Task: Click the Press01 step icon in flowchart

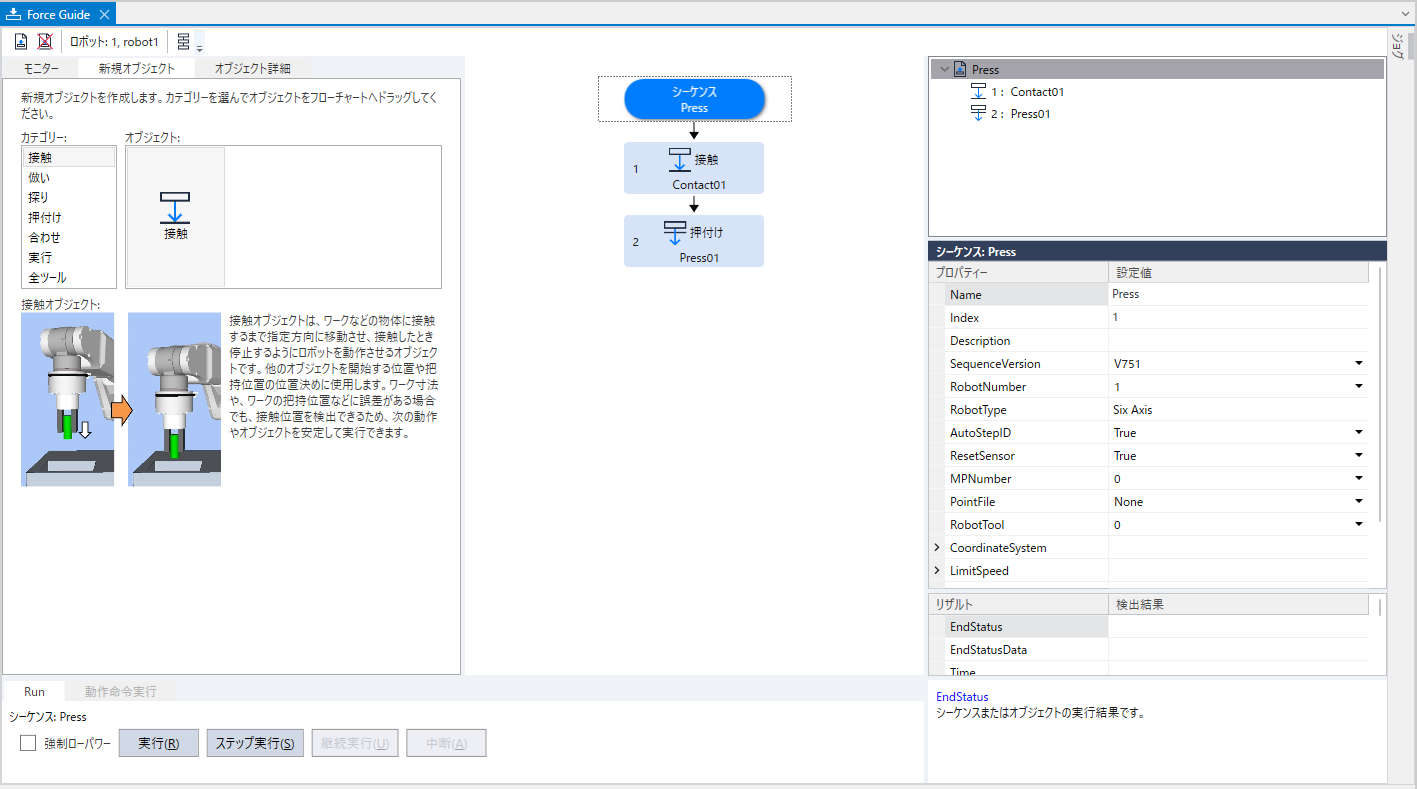Action: click(675, 233)
